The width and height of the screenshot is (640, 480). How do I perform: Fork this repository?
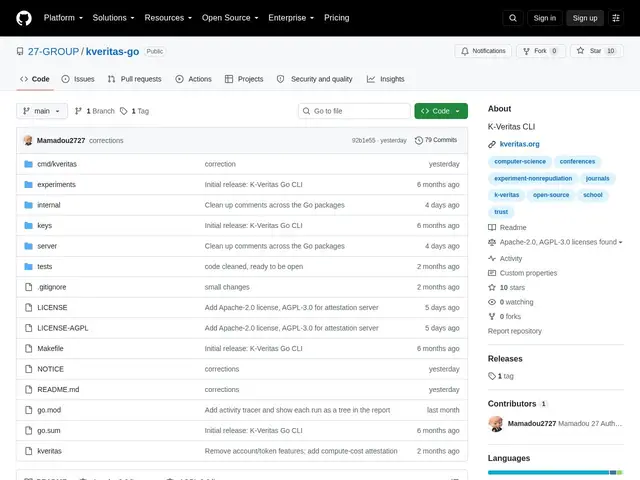tap(541, 51)
